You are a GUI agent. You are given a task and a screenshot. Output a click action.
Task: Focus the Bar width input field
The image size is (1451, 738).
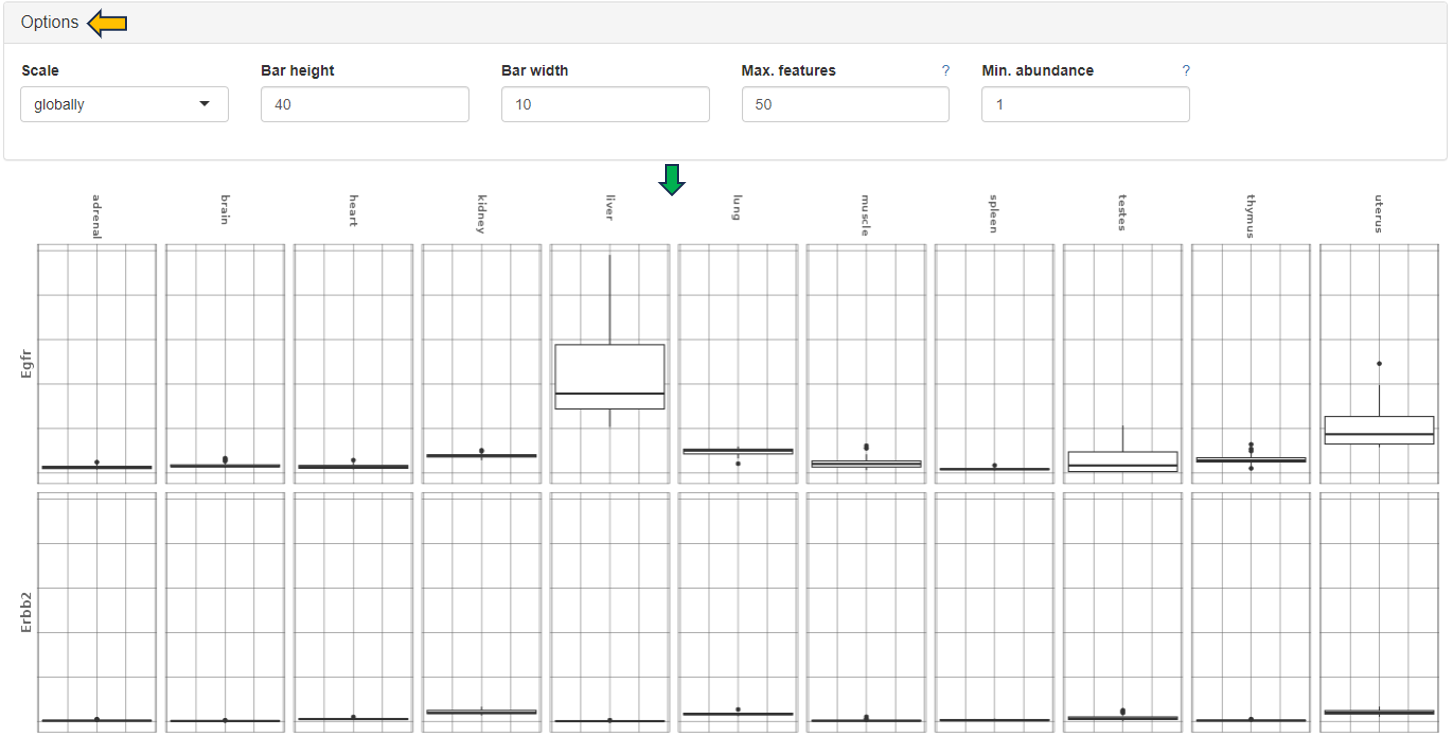(605, 104)
